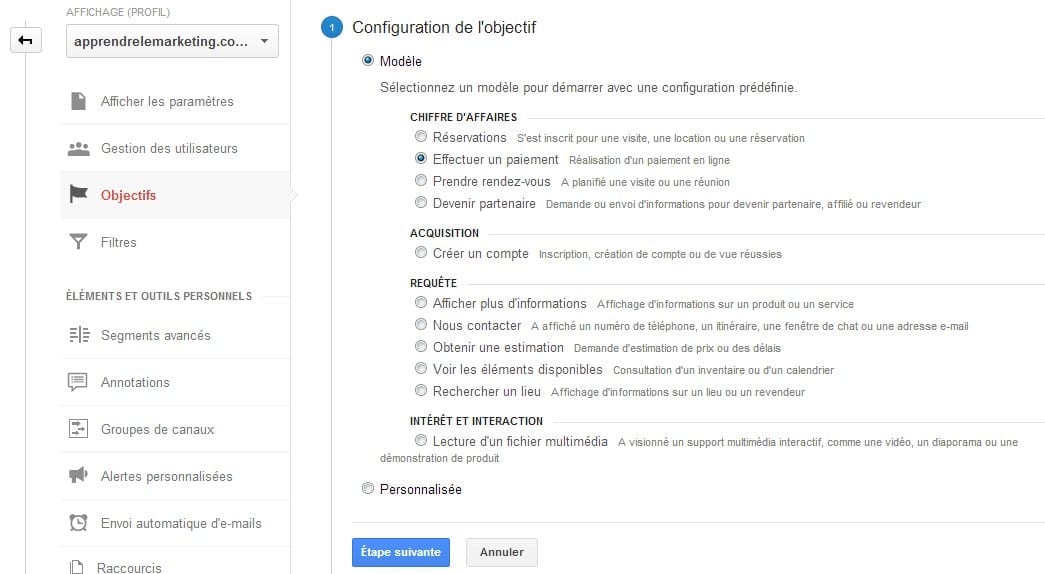The image size is (1045, 574).
Task: Click the back arrow icon
Action: pyautogui.click(x=25, y=41)
